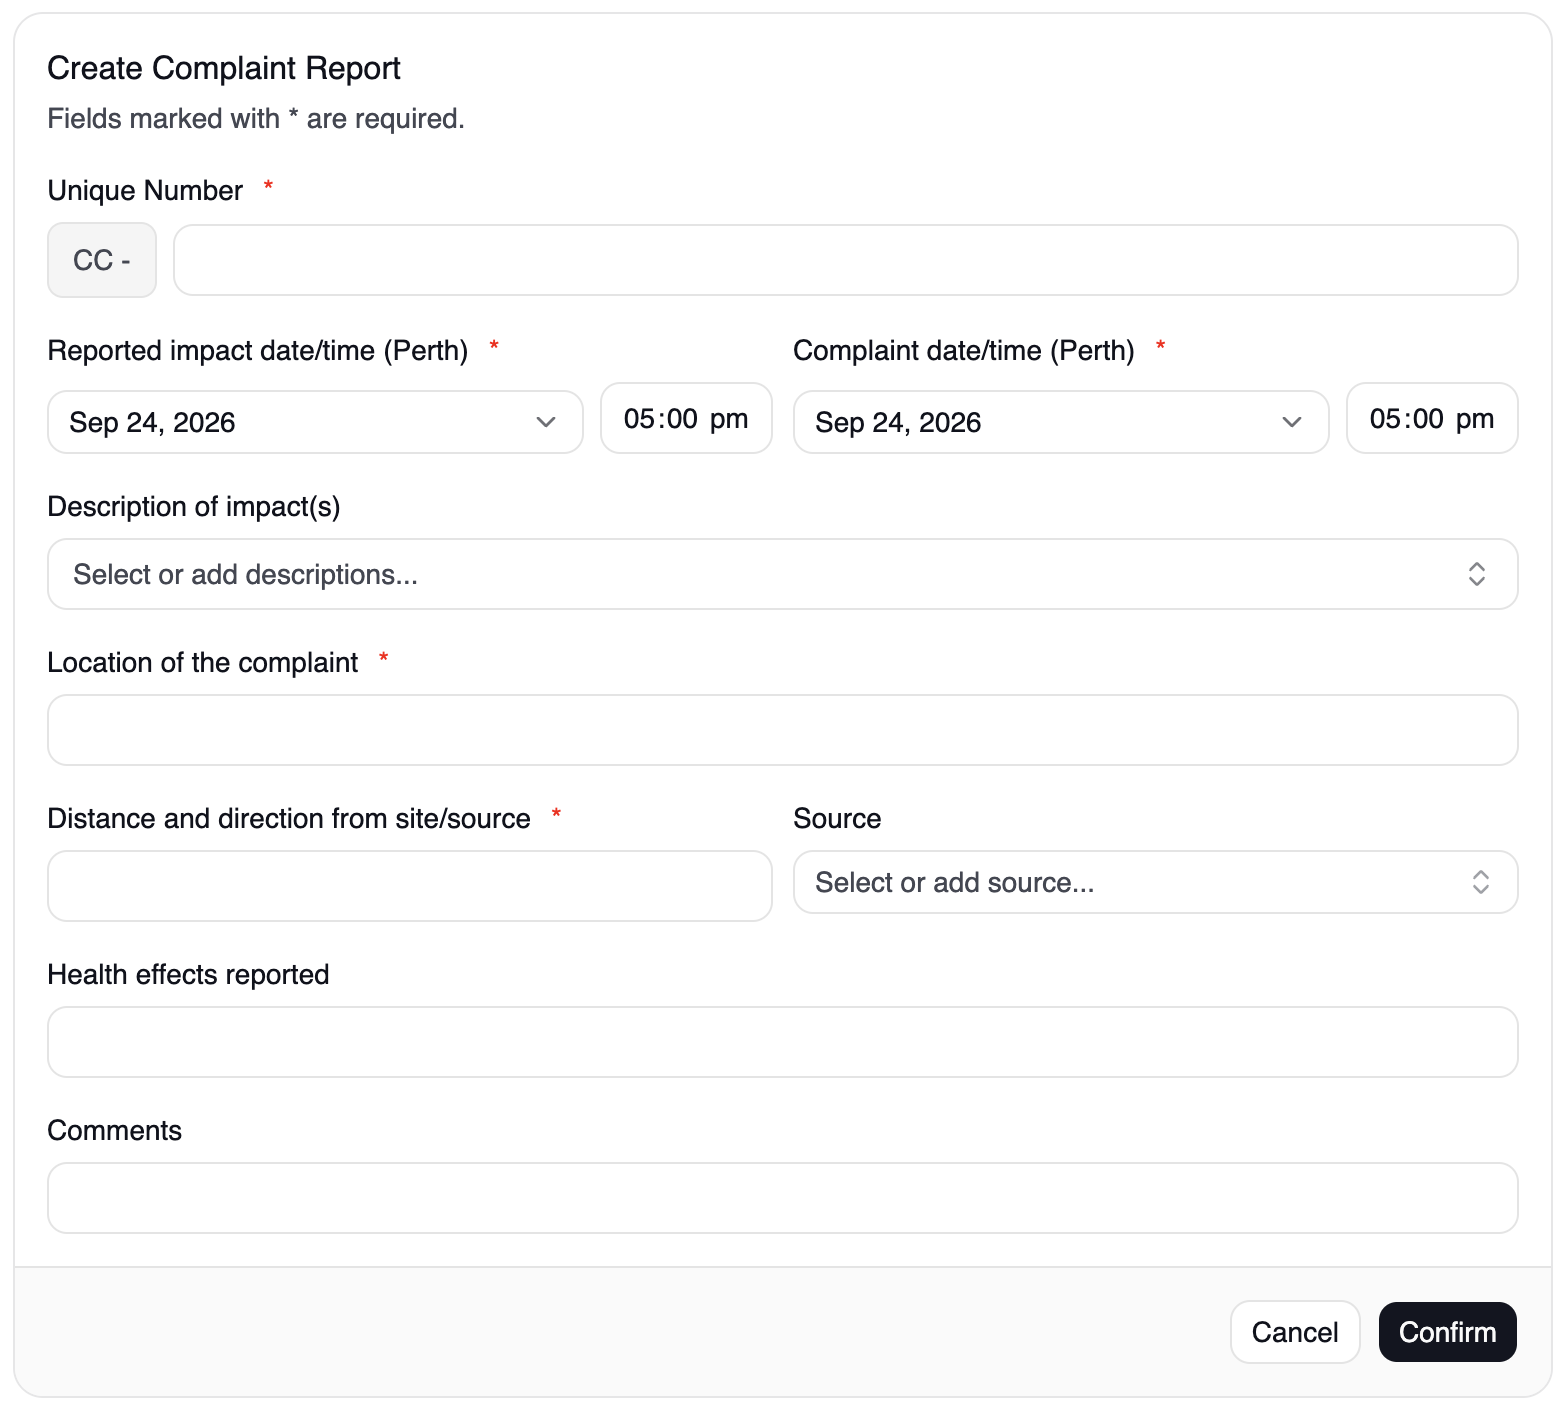1566x1412 pixels.
Task: Click the Source label
Action: (837, 818)
